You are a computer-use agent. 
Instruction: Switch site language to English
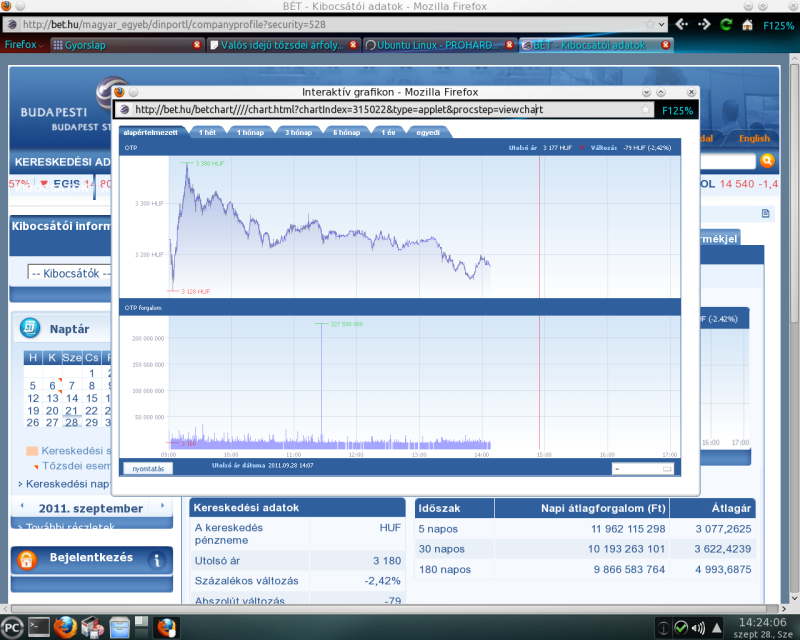[754, 138]
